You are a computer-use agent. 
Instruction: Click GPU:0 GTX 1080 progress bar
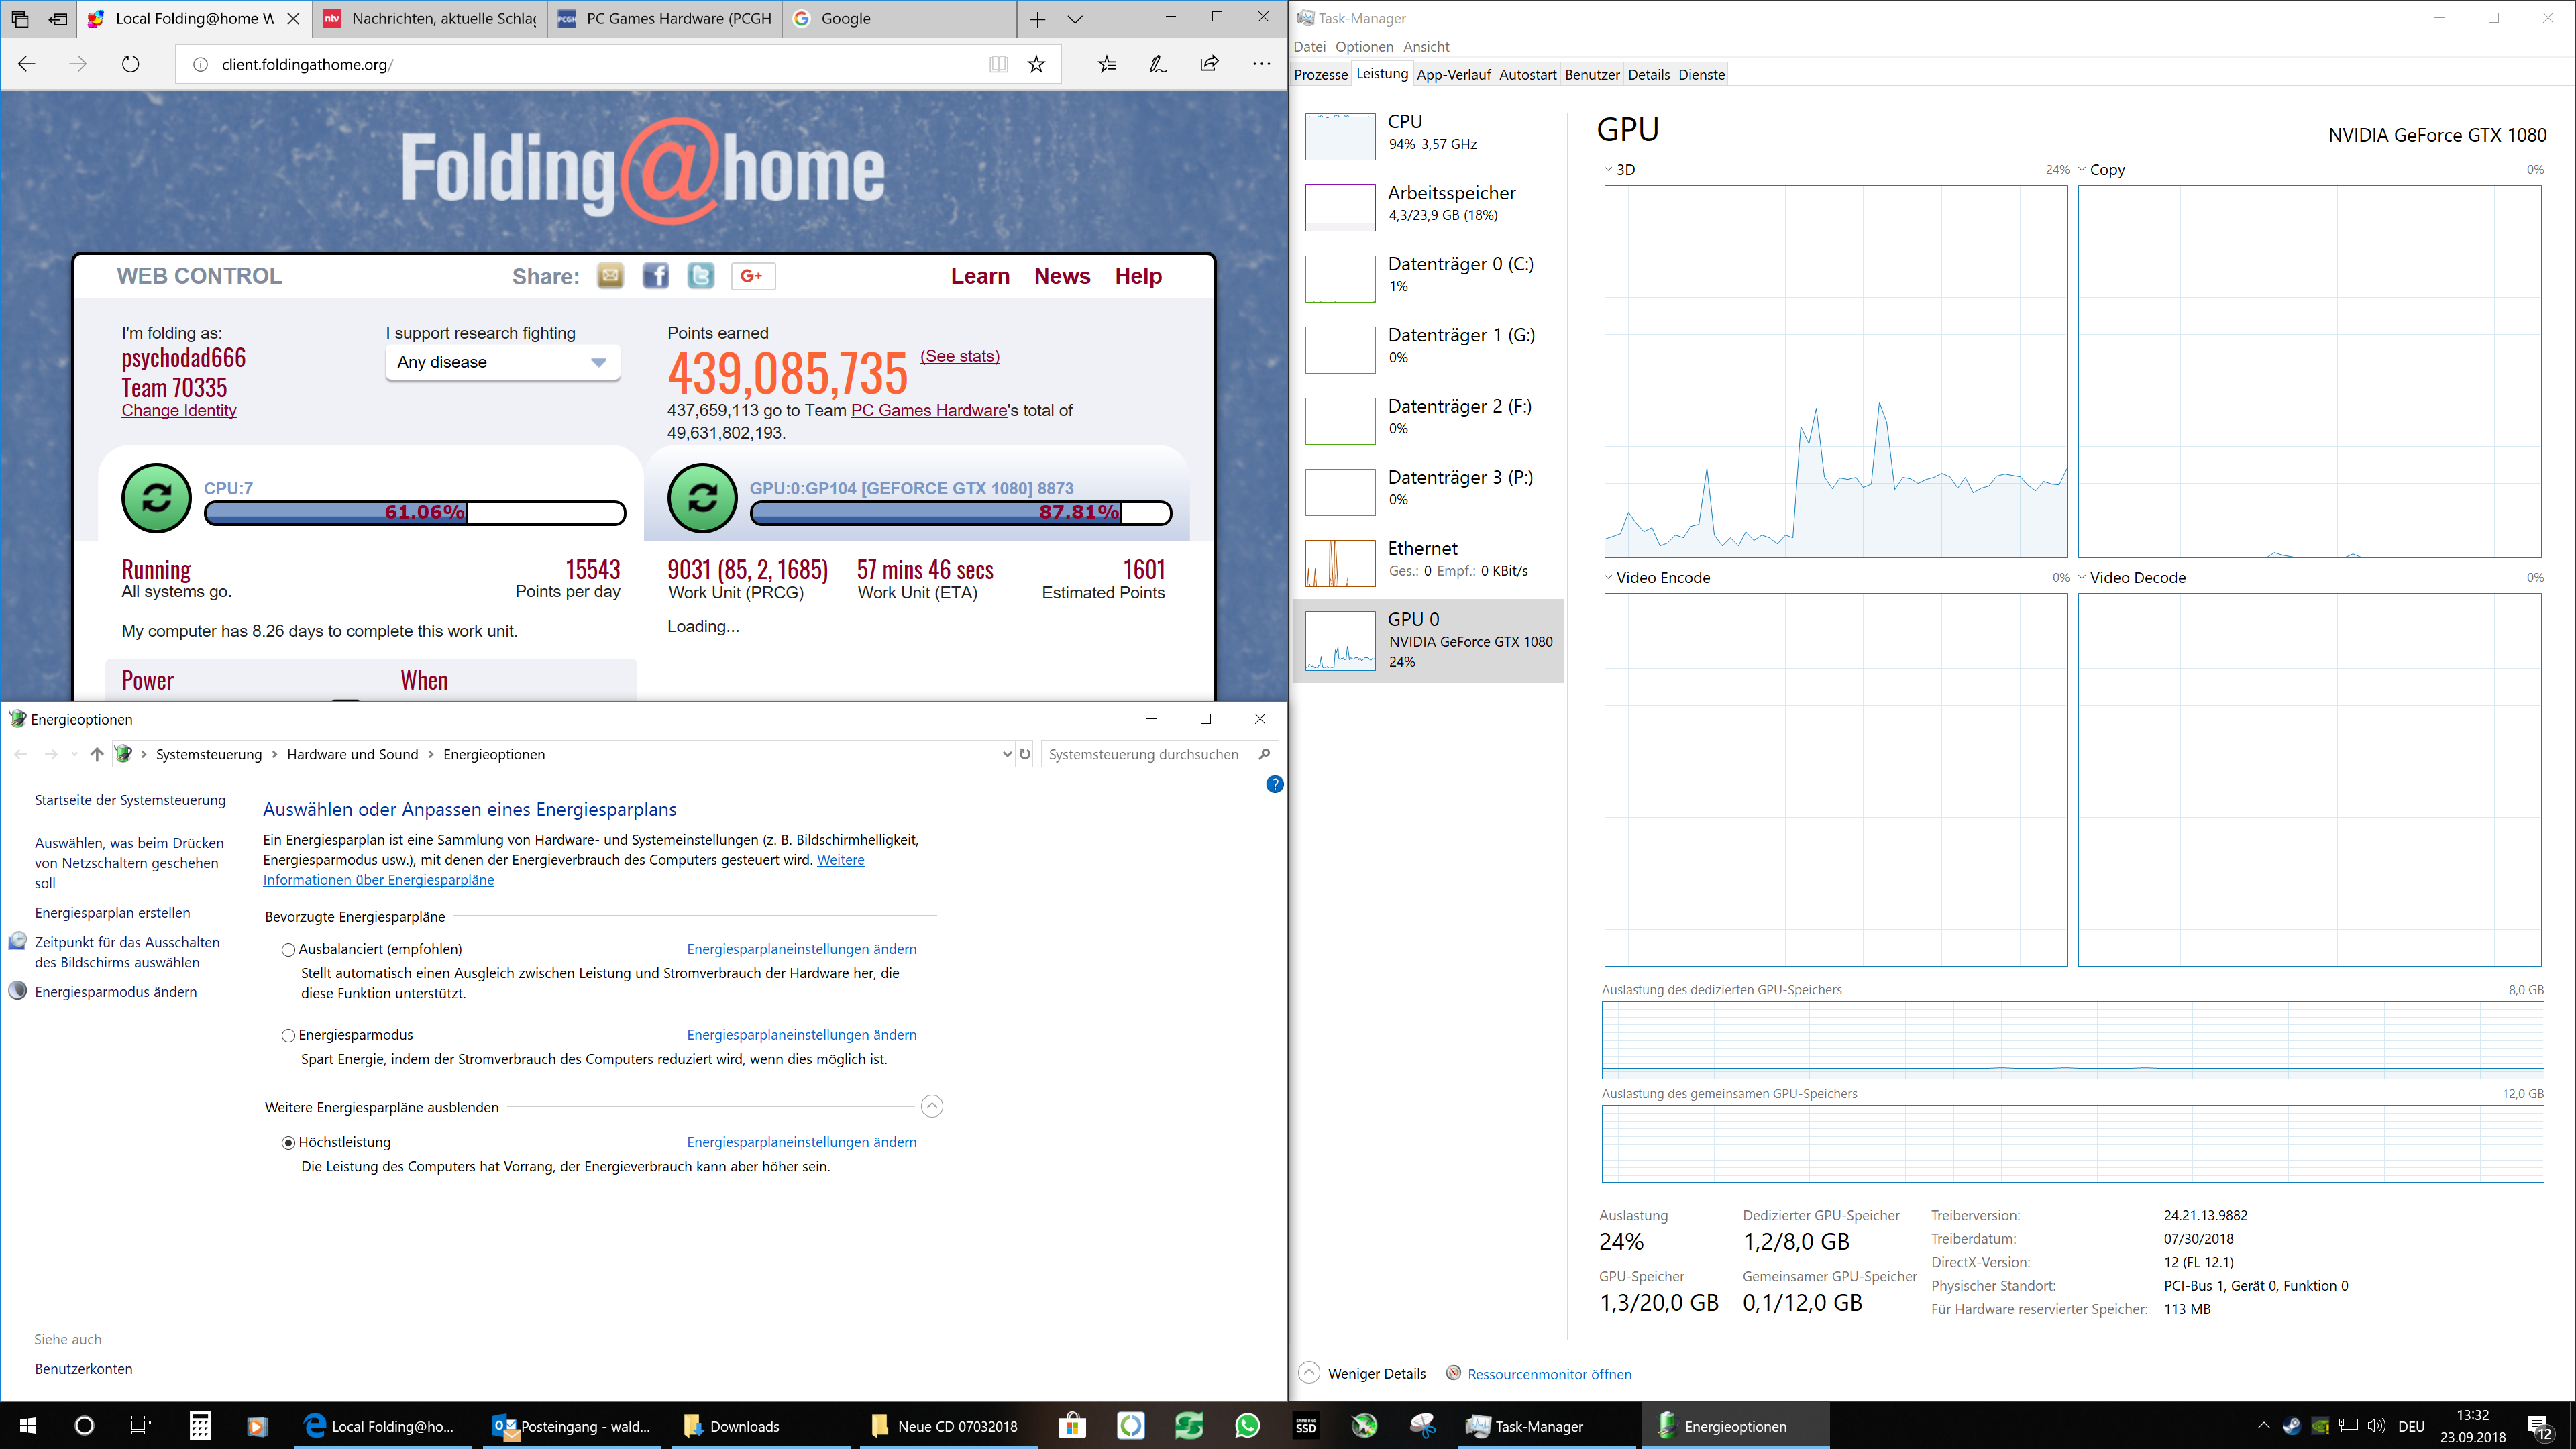click(960, 512)
